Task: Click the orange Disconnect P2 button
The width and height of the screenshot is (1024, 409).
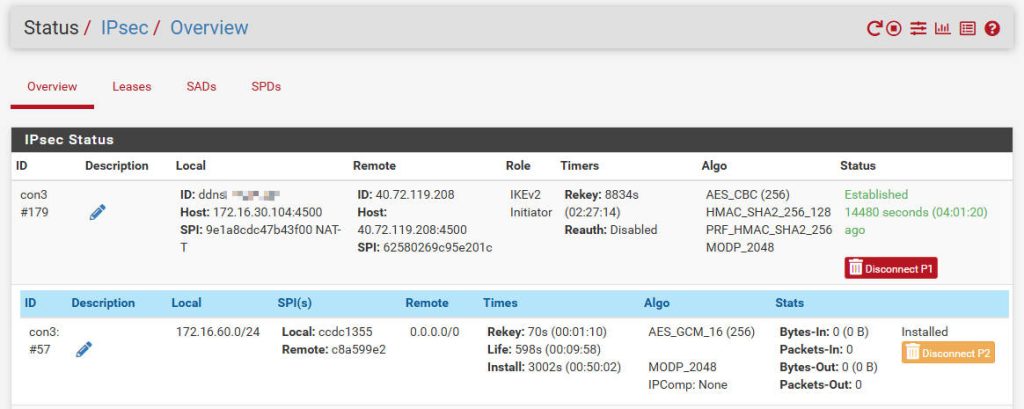Action: (x=948, y=353)
